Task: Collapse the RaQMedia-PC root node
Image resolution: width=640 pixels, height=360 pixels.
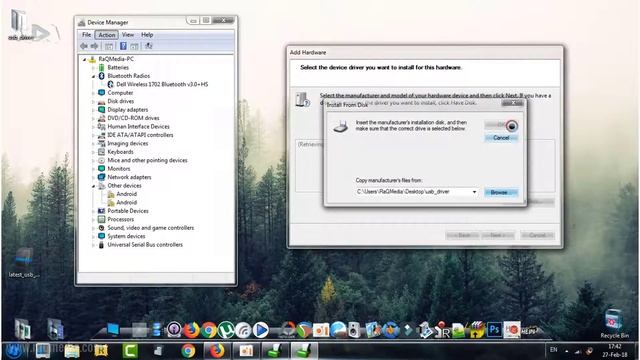Action: (x=84, y=59)
